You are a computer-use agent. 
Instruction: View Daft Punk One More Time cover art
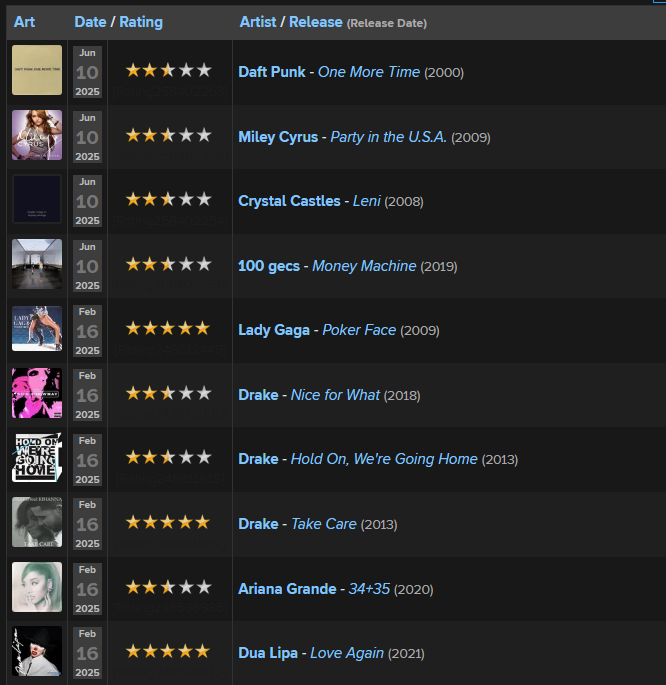(37, 70)
